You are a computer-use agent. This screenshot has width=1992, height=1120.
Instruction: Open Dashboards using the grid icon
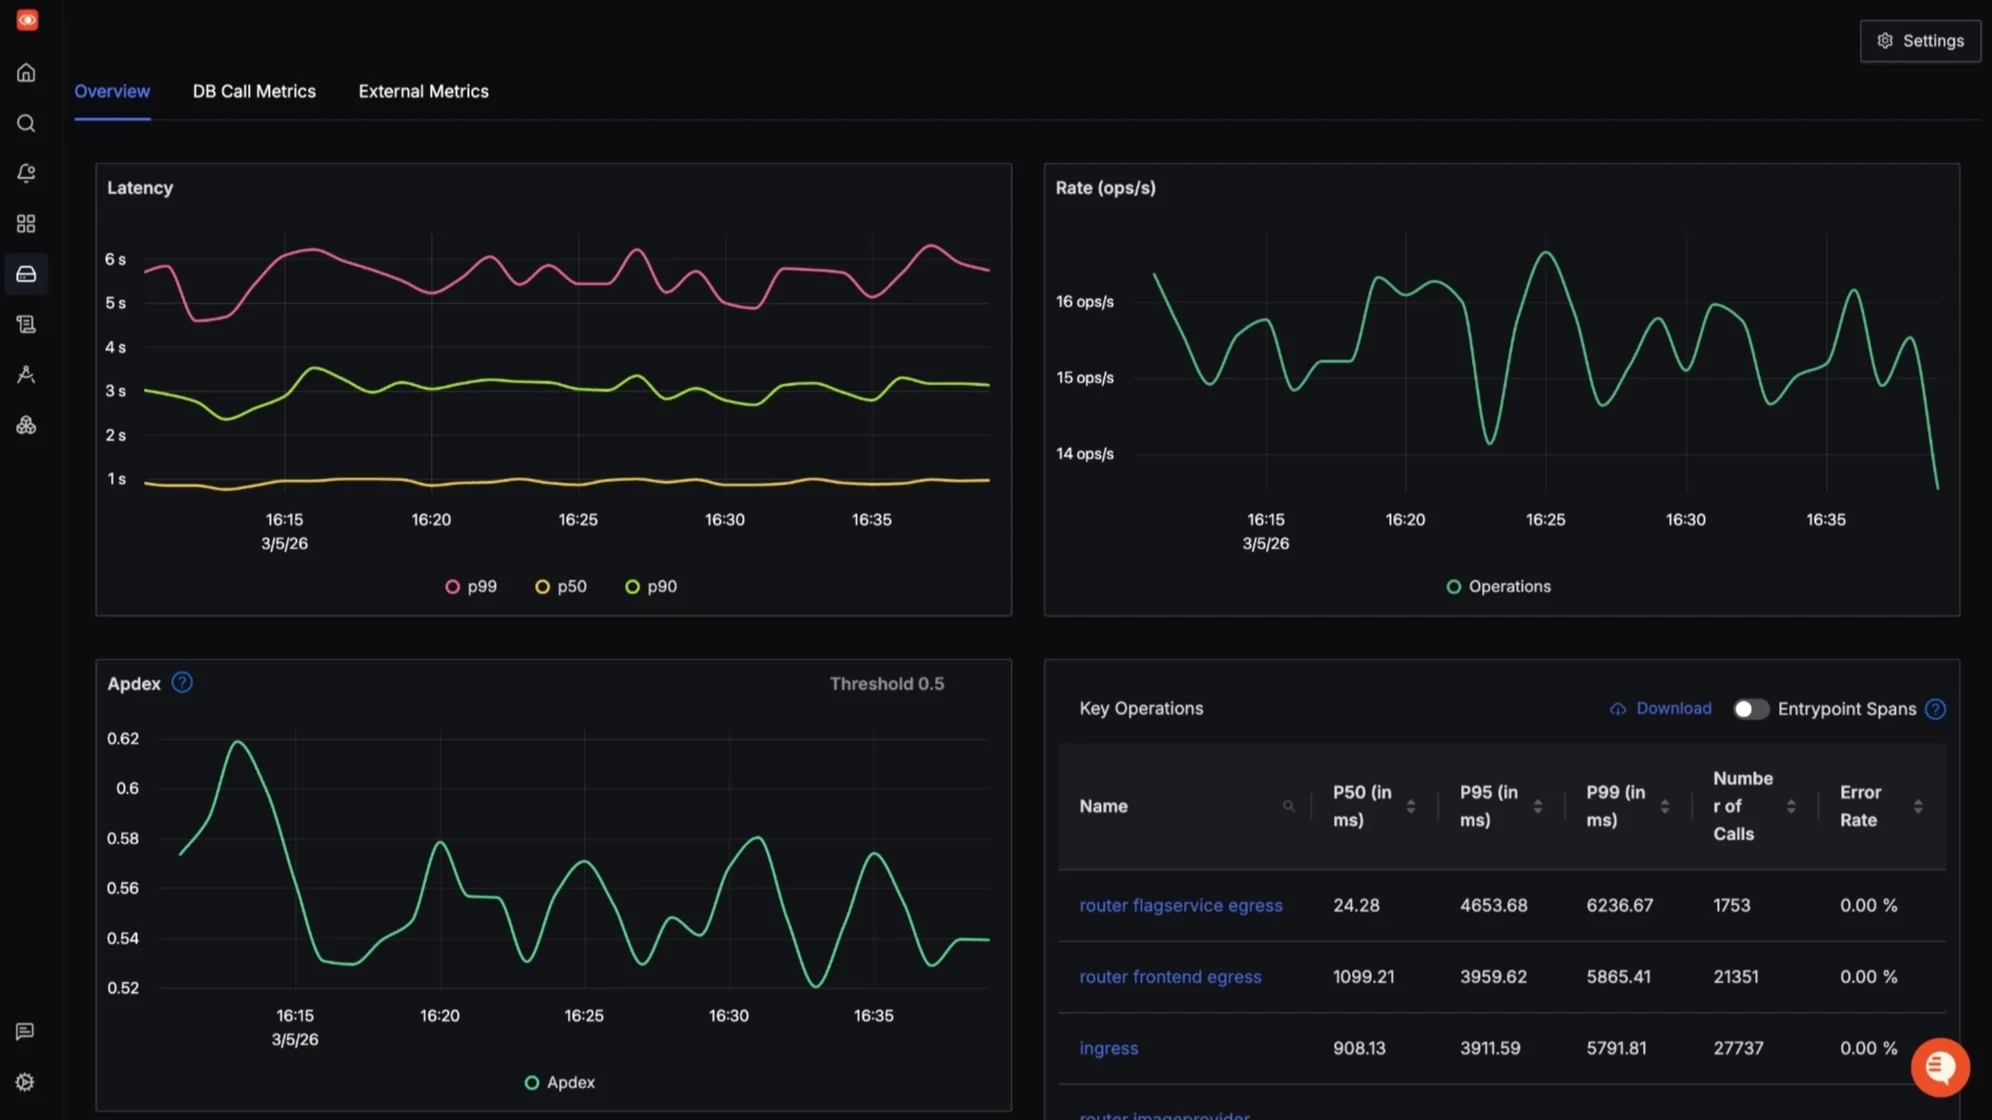(x=26, y=223)
